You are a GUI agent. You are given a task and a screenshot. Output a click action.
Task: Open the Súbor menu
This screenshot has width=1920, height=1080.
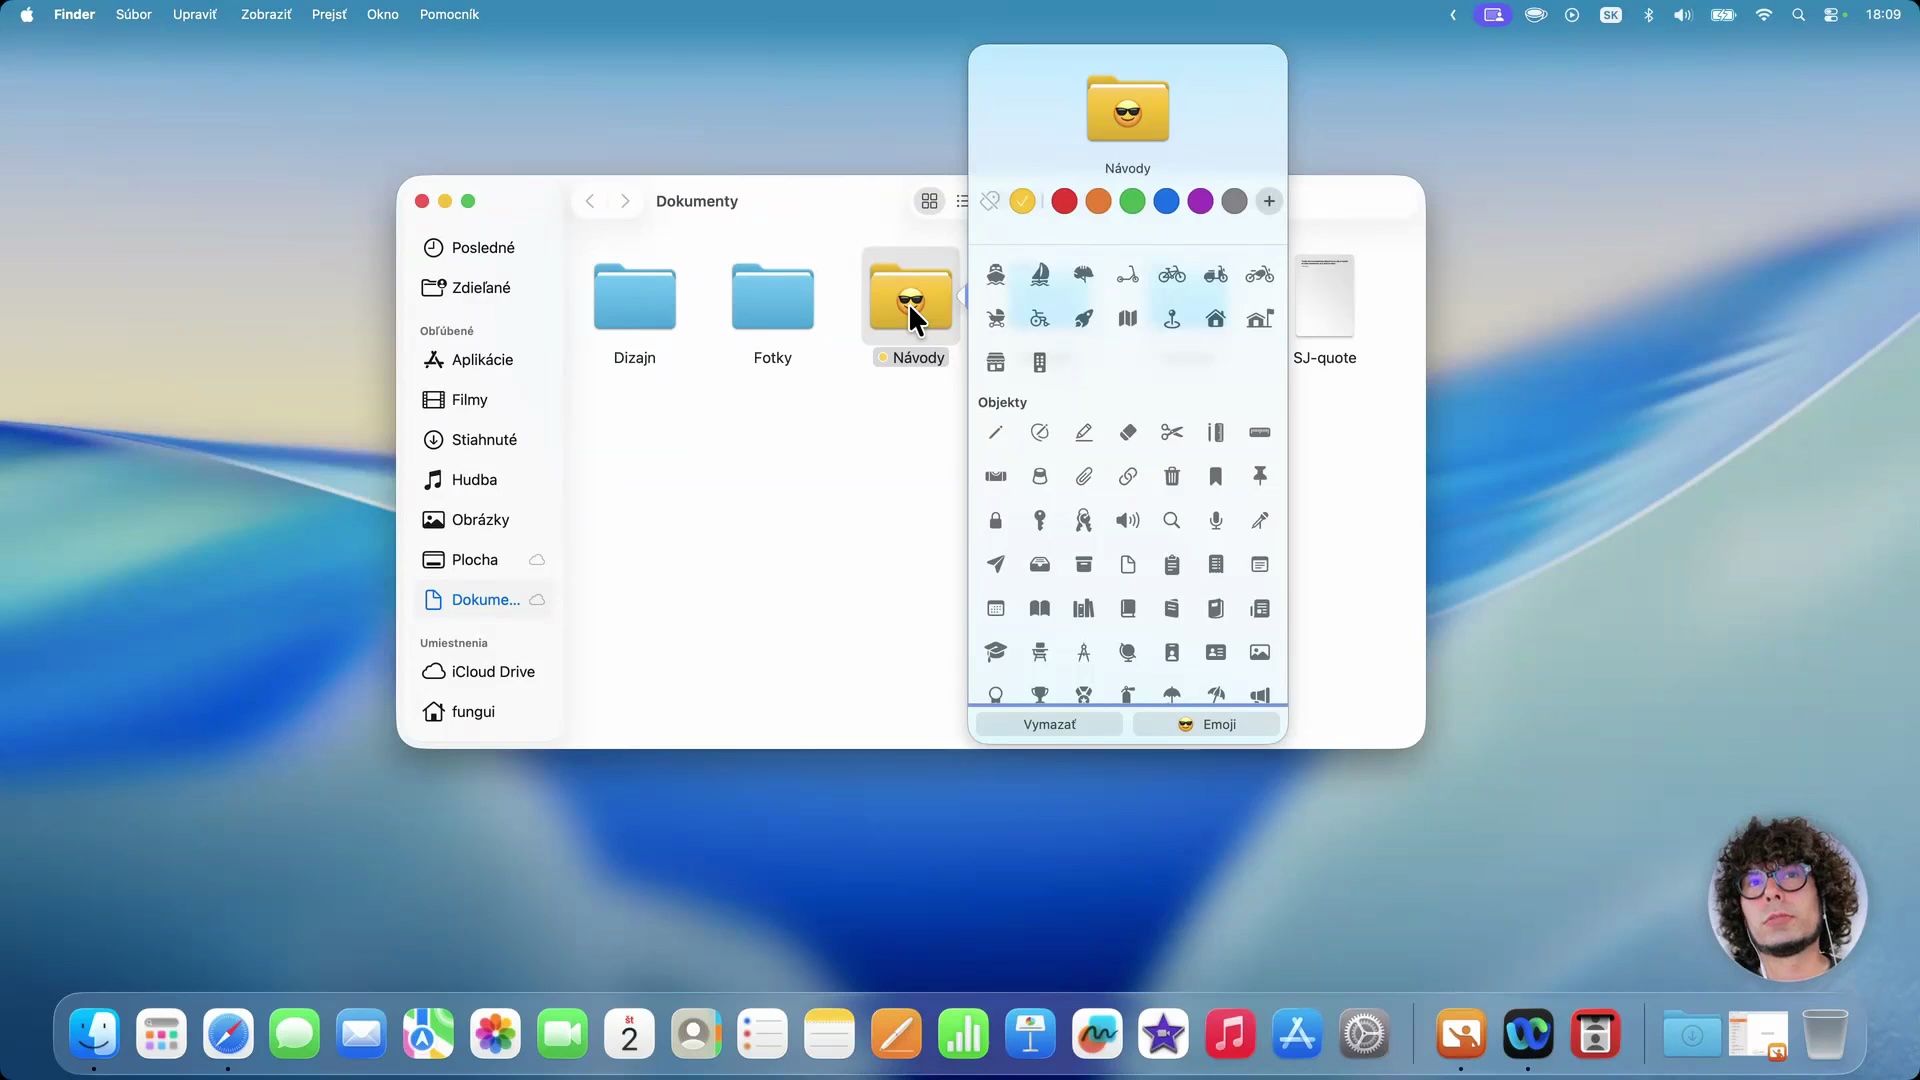(x=133, y=15)
